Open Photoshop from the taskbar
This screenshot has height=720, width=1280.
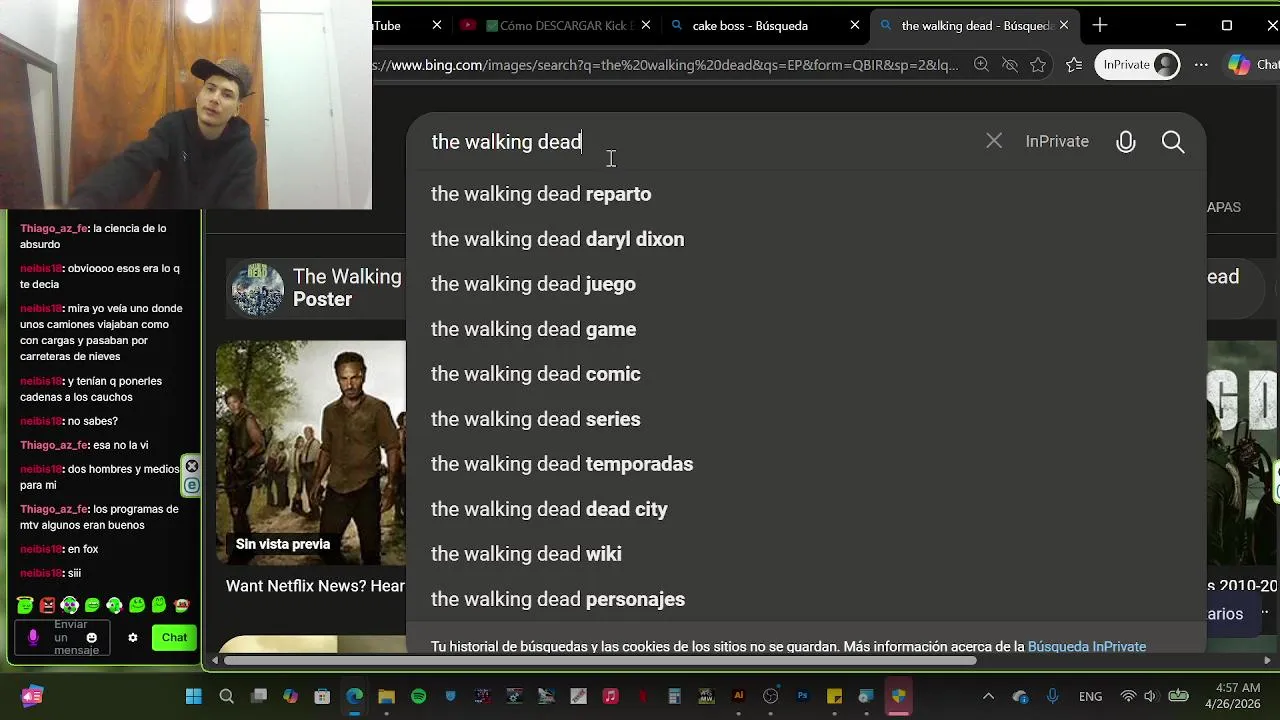point(802,696)
